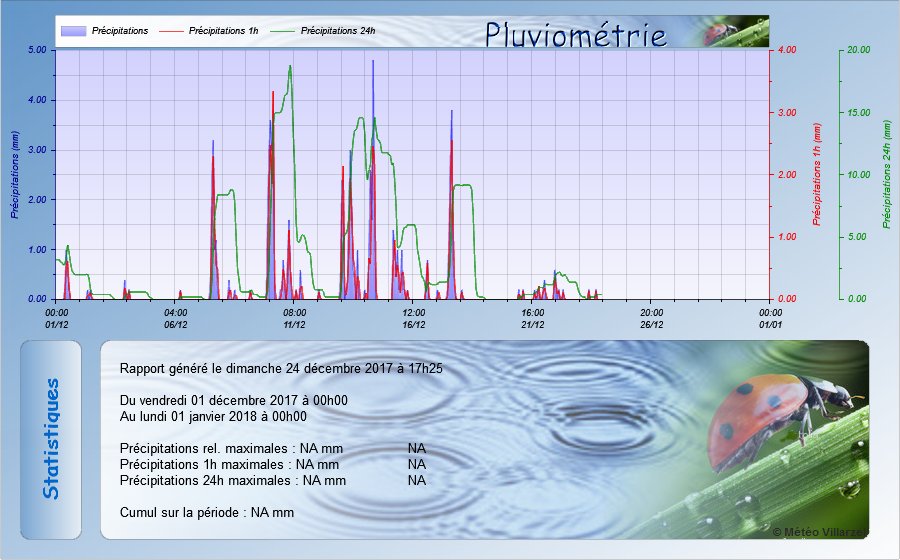Click 'Précipitations rel. maximales : NA mm' text
The height and width of the screenshot is (560, 900).
pos(231,448)
